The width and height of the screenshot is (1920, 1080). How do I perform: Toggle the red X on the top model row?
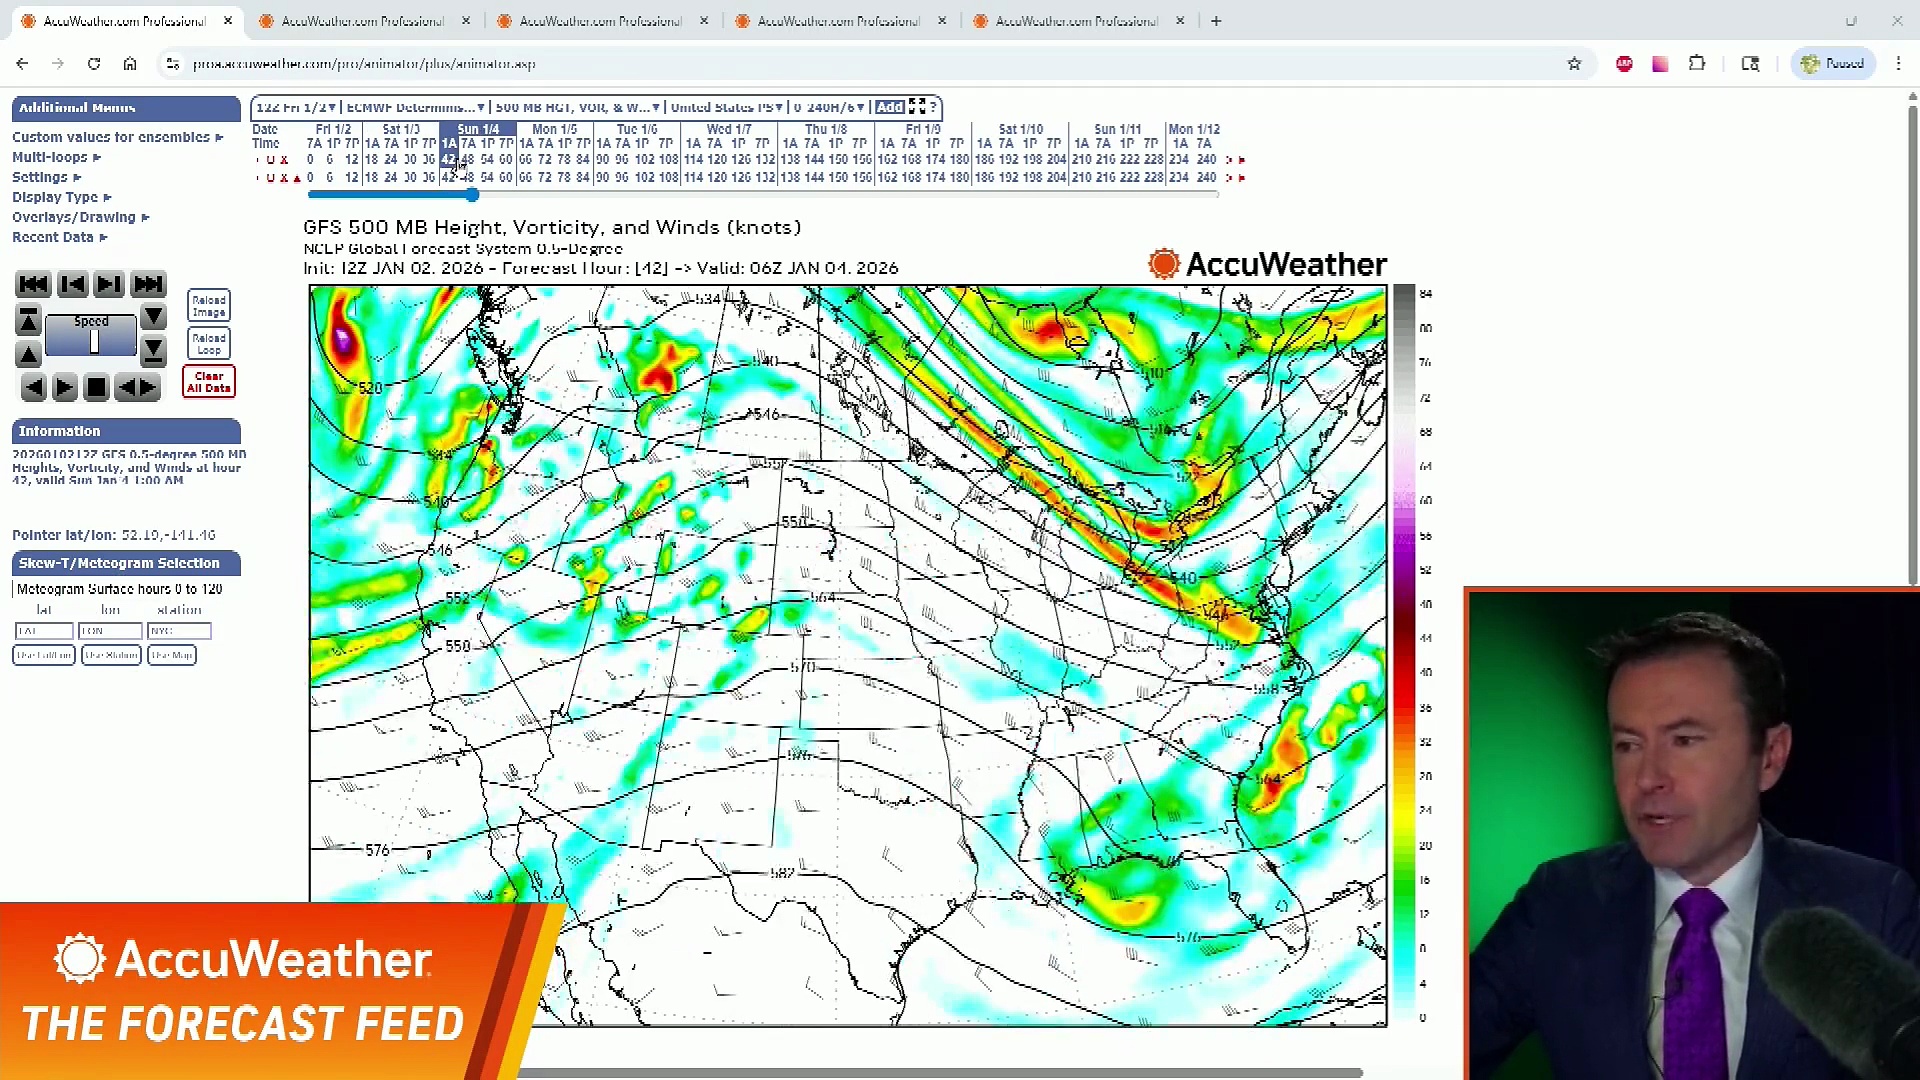coord(285,160)
